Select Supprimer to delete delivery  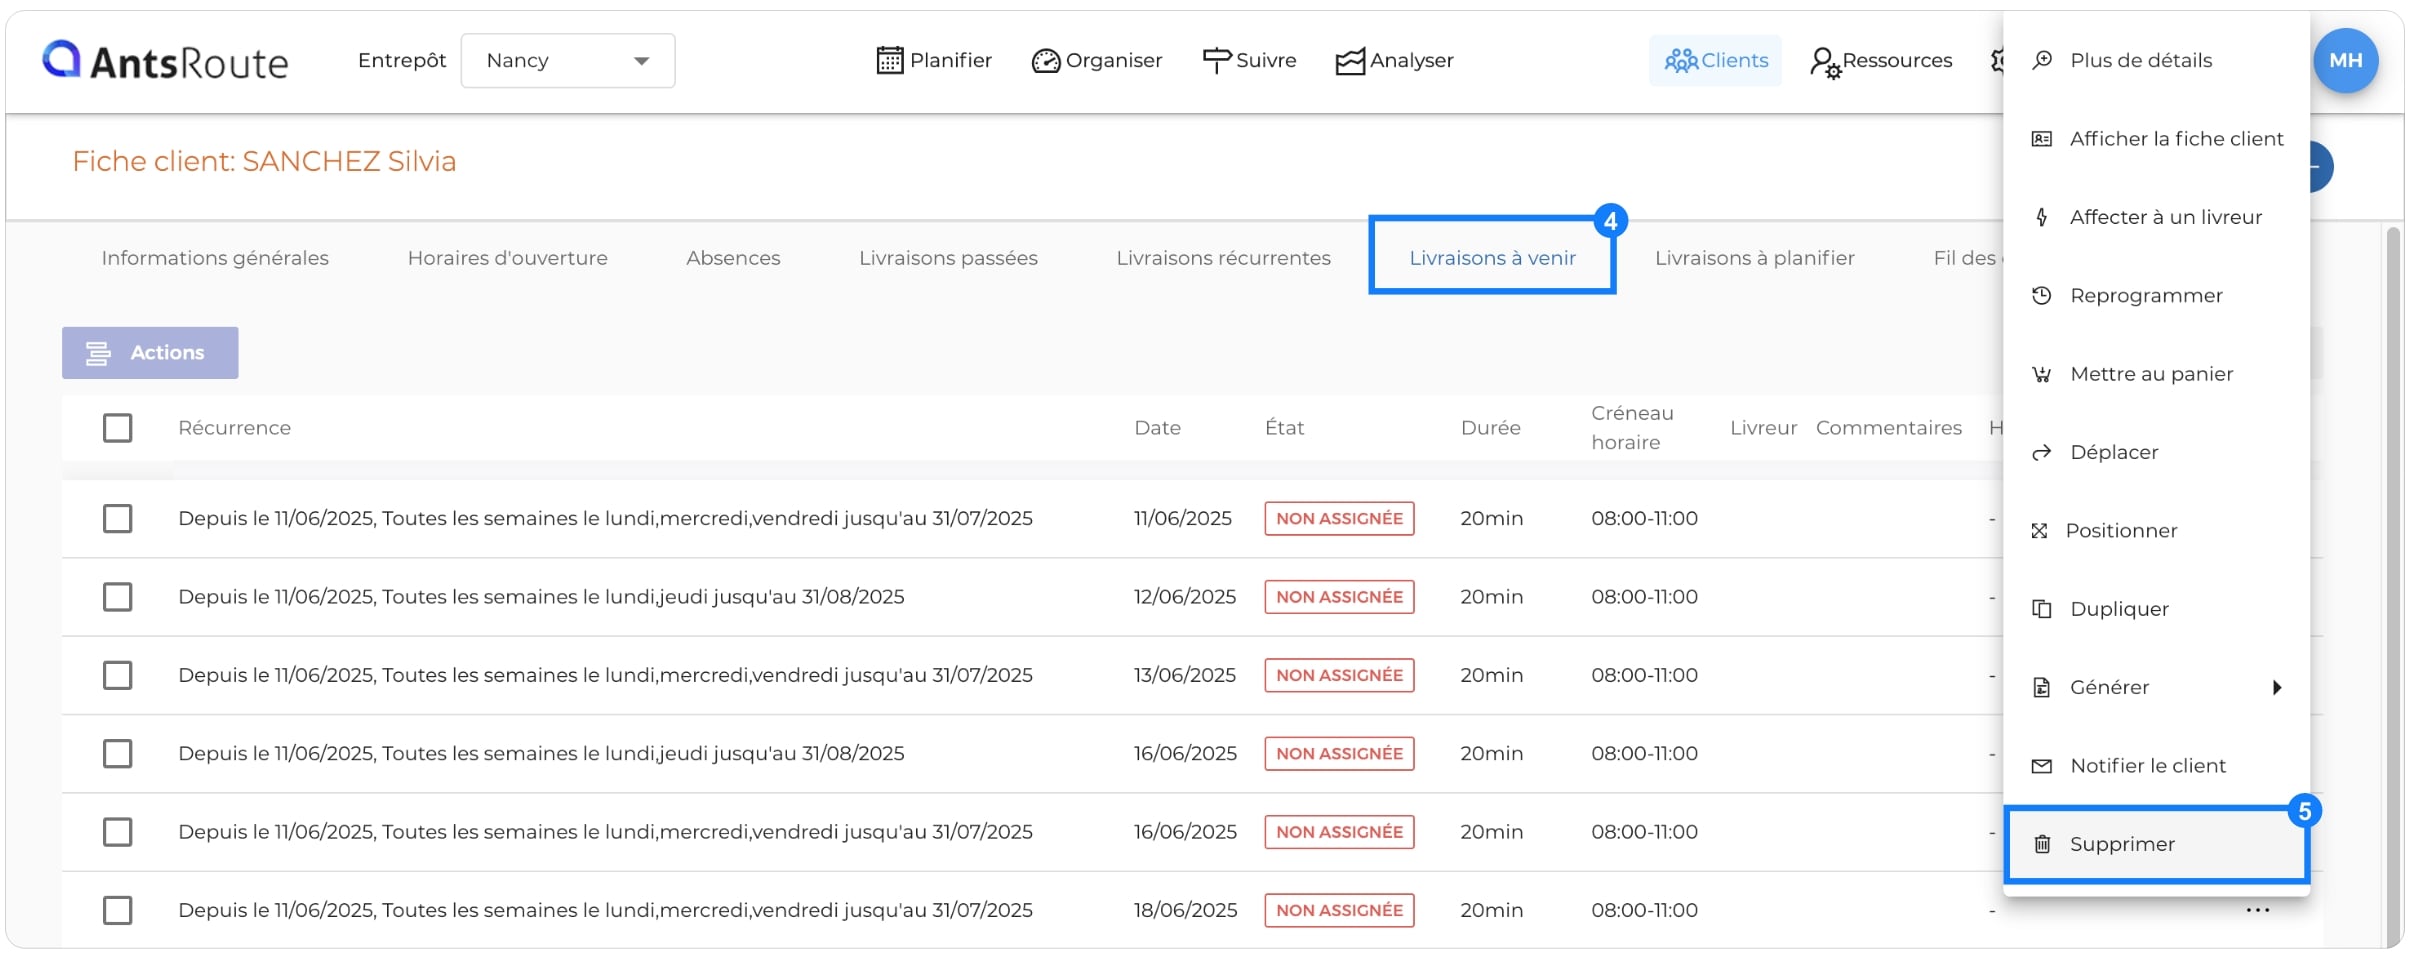[x=2156, y=844]
